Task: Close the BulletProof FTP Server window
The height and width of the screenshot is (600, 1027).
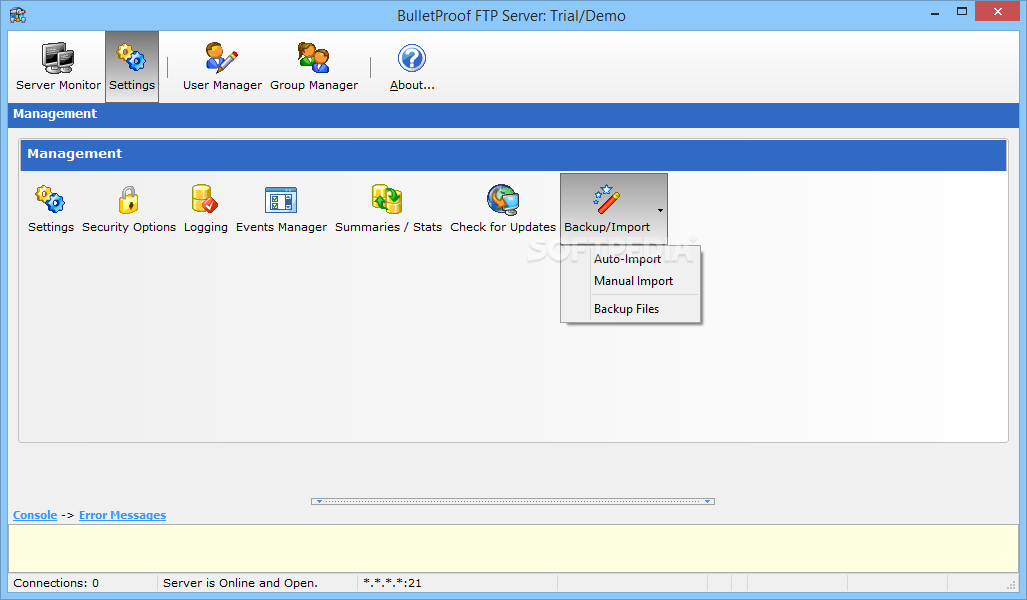Action: pos(998,12)
